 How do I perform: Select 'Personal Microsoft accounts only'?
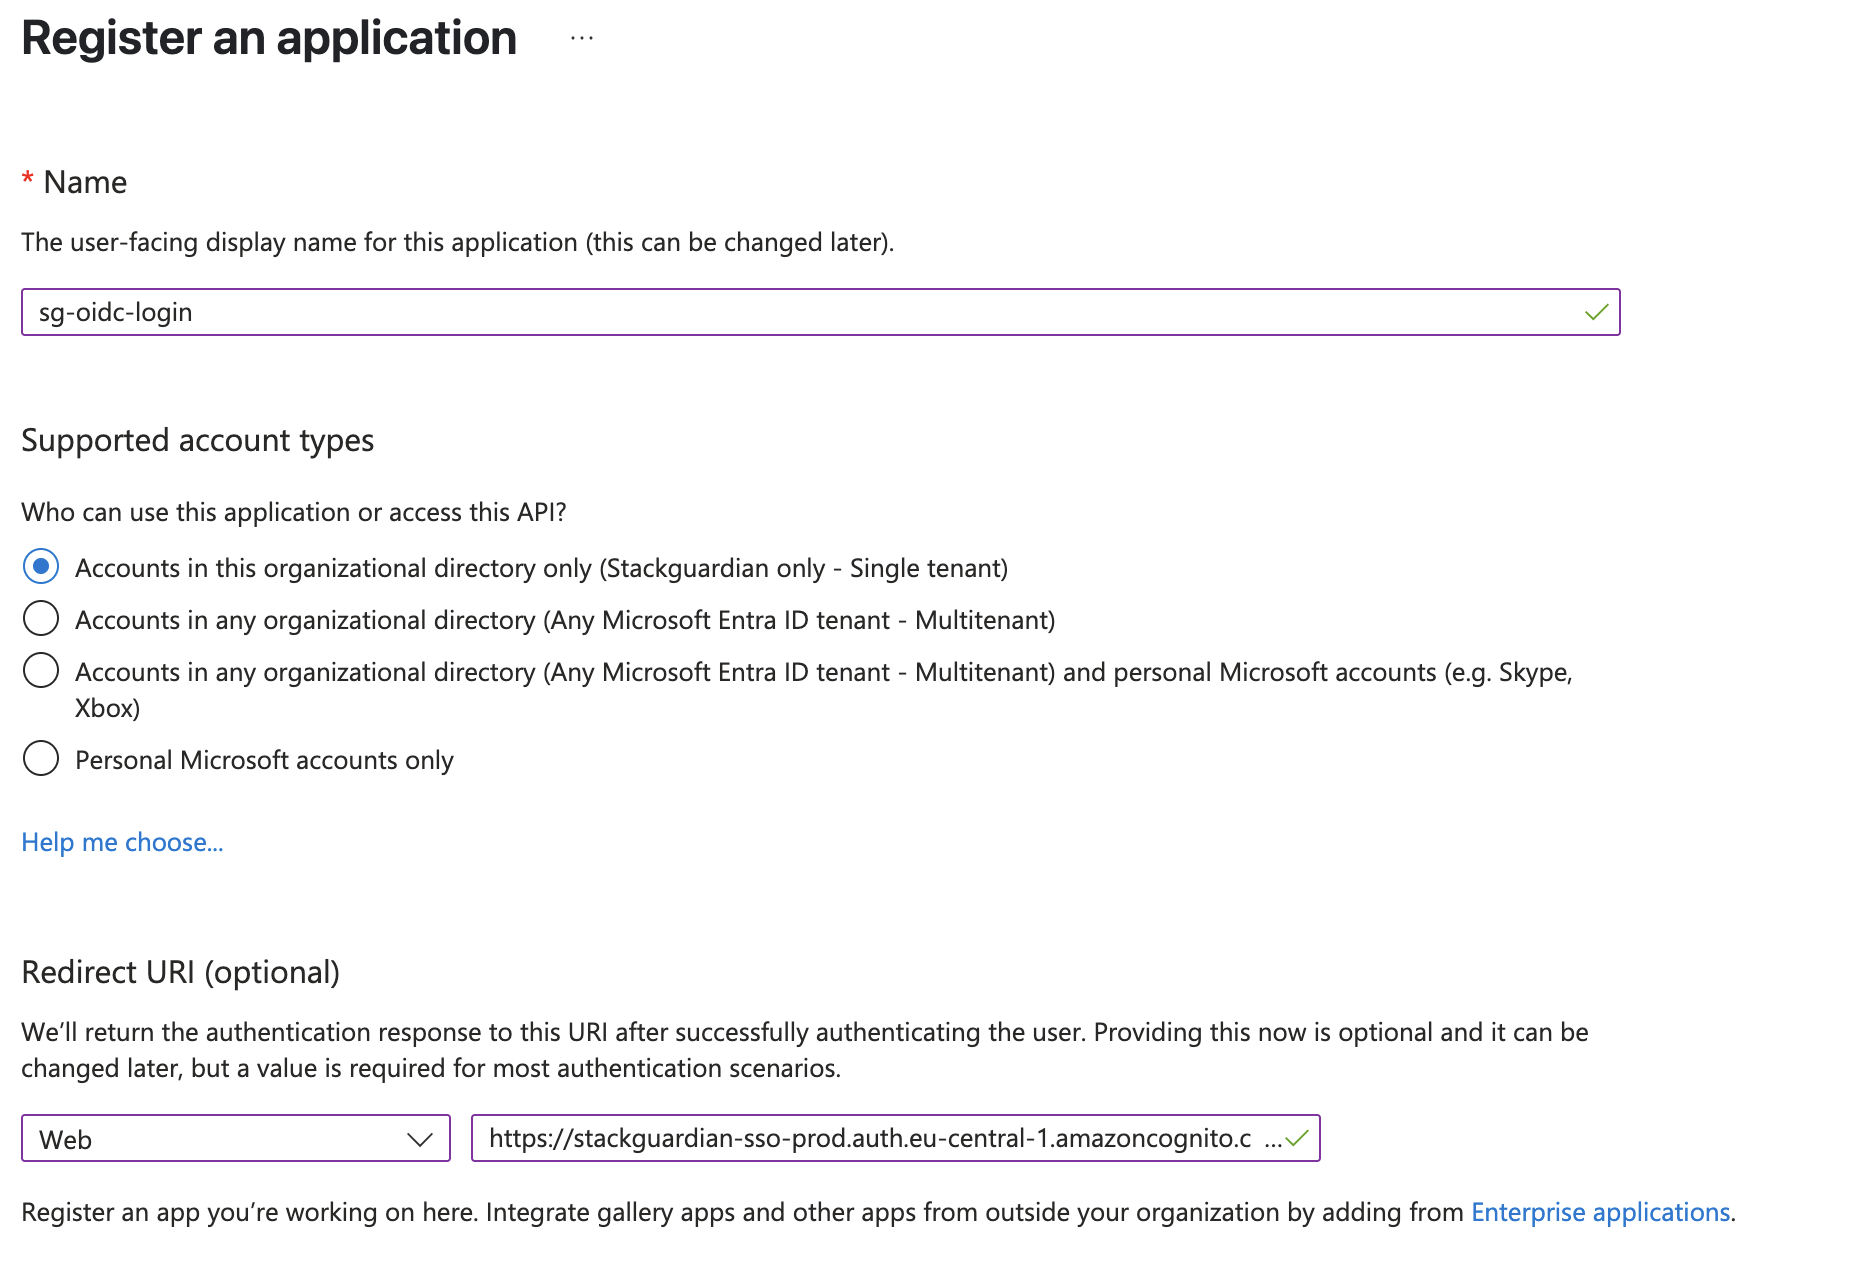tap(41, 759)
